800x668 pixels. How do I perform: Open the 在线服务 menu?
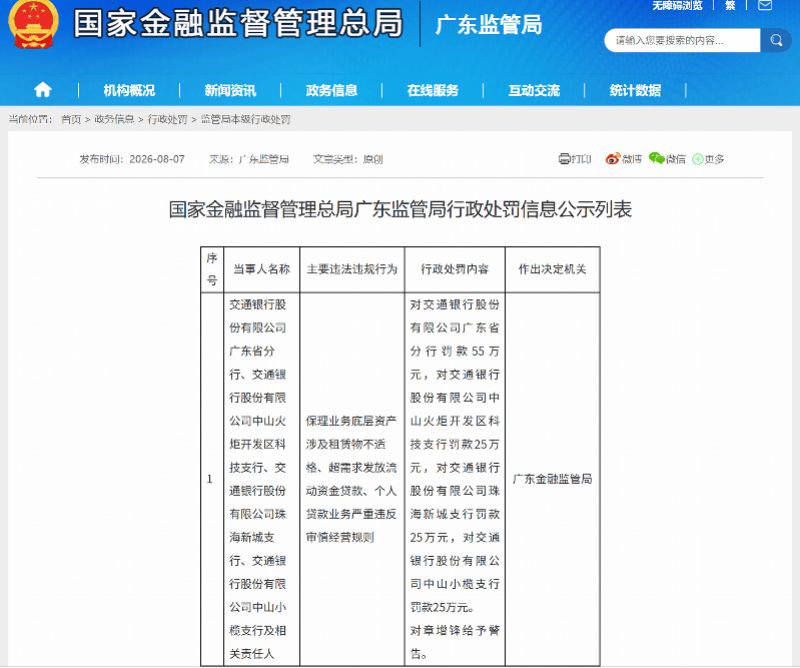pos(433,90)
